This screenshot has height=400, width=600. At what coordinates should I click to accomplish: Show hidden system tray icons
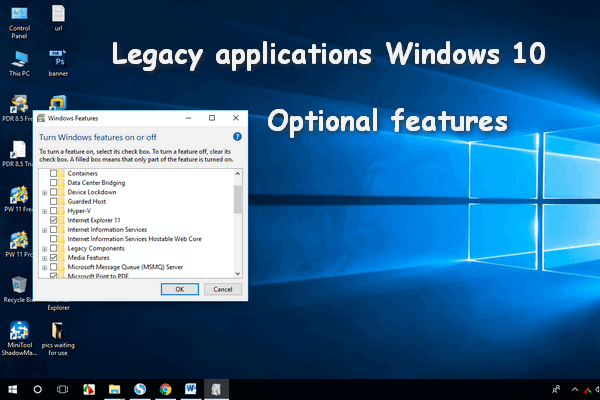(575, 389)
